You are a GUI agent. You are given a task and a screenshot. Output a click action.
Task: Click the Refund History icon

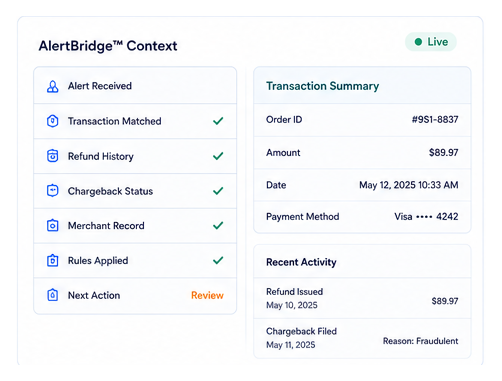click(52, 156)
